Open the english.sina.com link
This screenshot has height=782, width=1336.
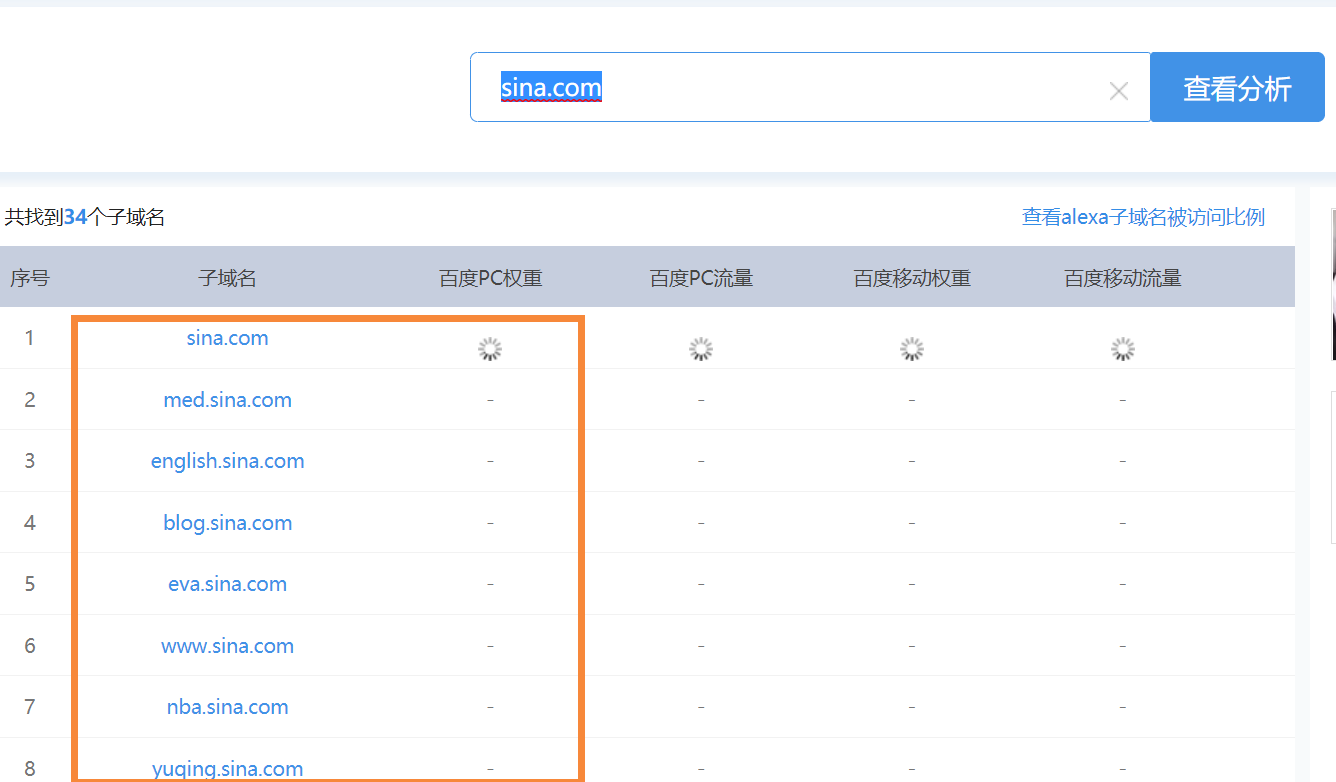click(x=227, y=461)
